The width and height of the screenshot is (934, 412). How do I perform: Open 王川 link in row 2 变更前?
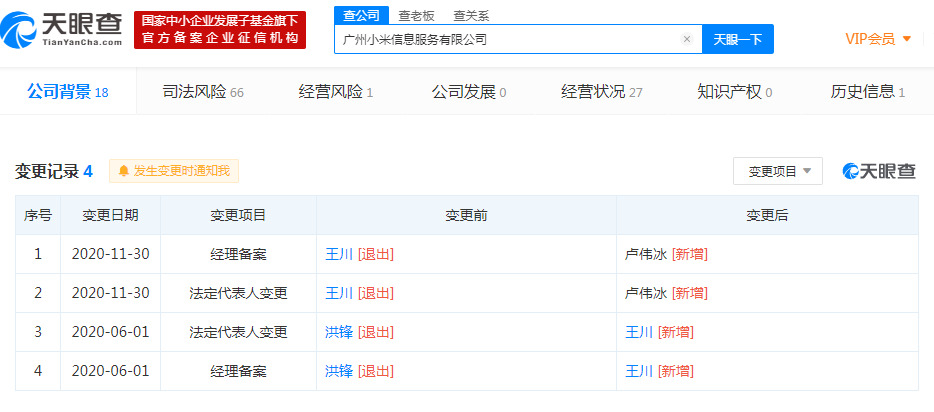point(339,293)
